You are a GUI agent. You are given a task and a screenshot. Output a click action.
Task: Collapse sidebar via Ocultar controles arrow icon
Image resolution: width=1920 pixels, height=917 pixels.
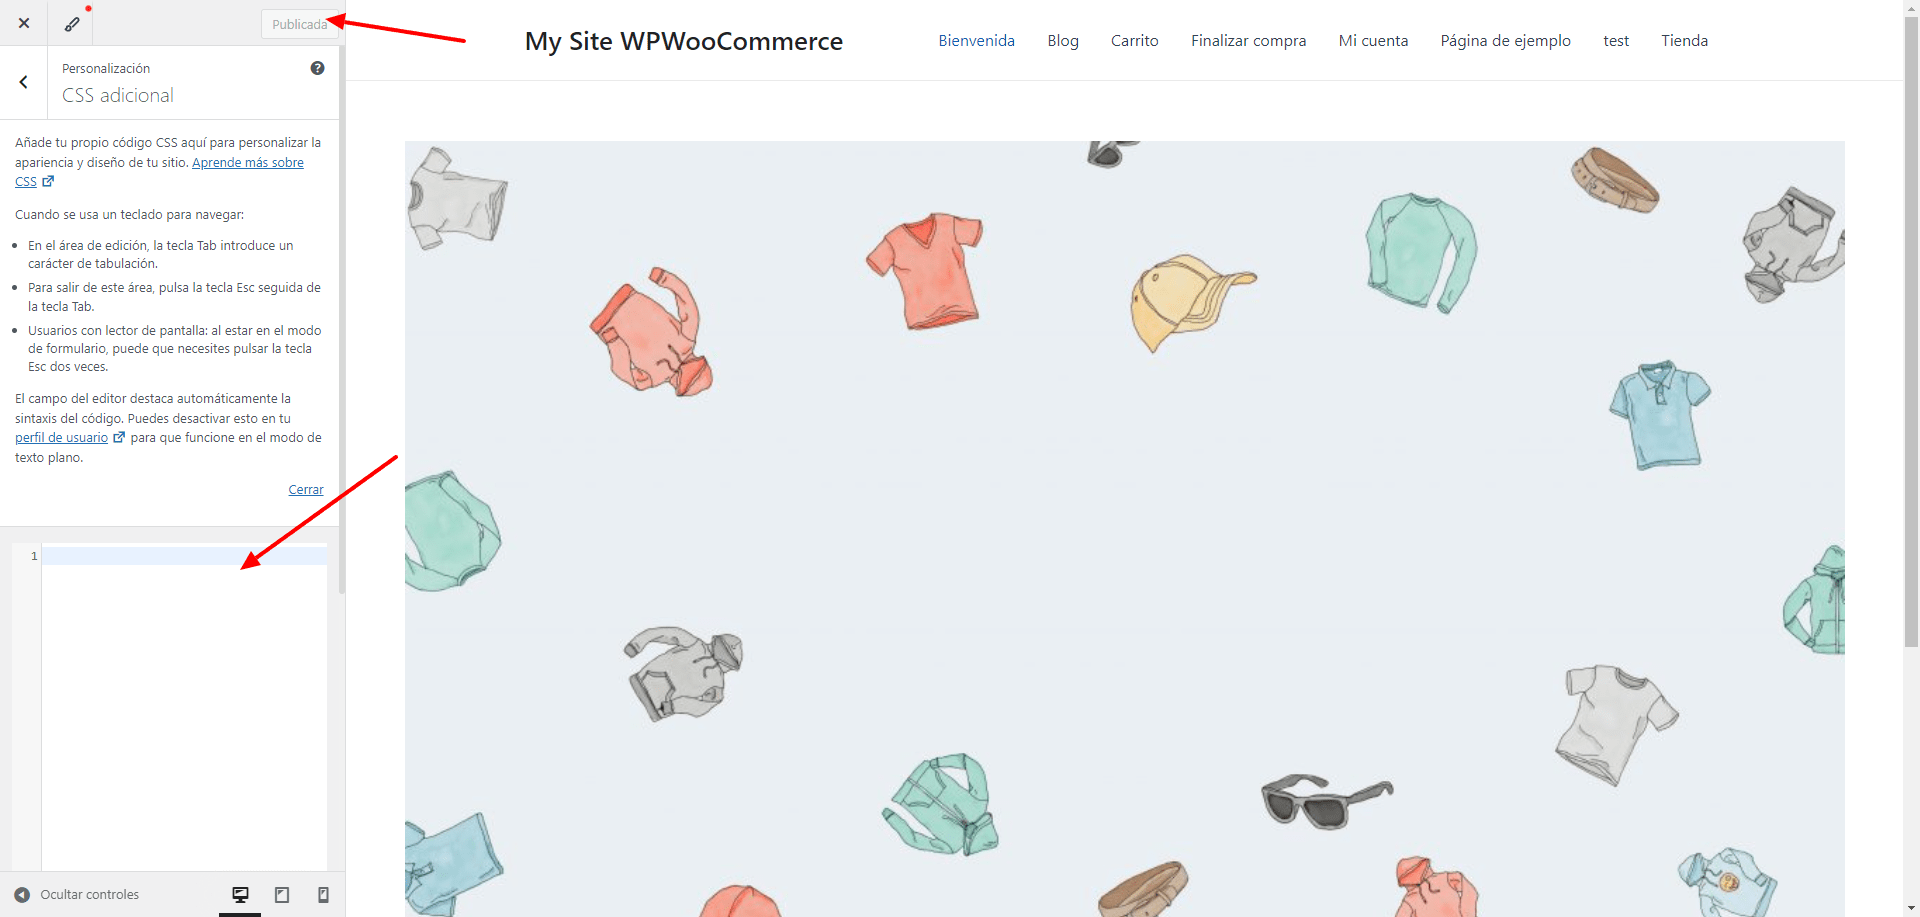click(x=22, y=895)
